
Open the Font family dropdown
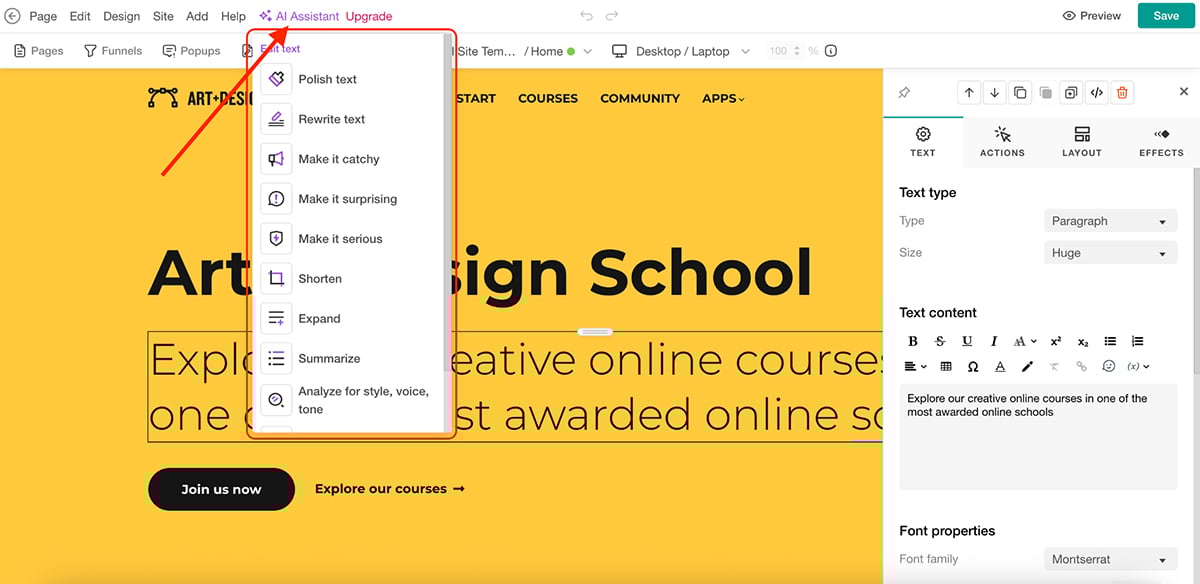(x=1108, y=559)
